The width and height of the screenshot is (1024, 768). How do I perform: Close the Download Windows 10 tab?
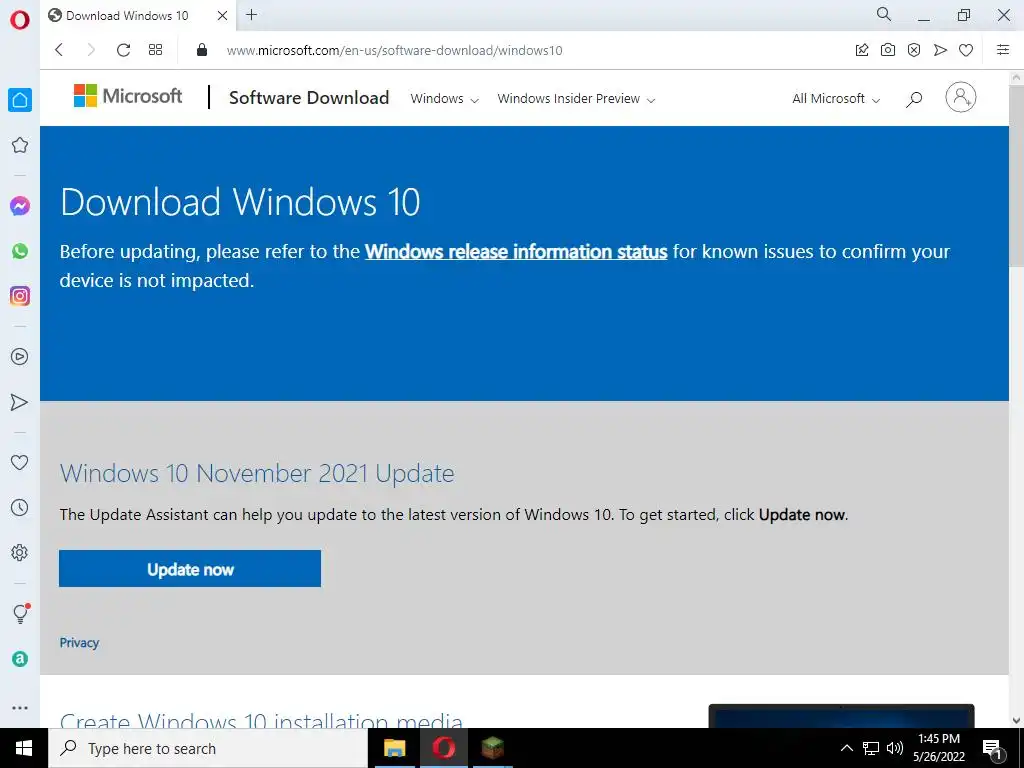click(222, 16)
